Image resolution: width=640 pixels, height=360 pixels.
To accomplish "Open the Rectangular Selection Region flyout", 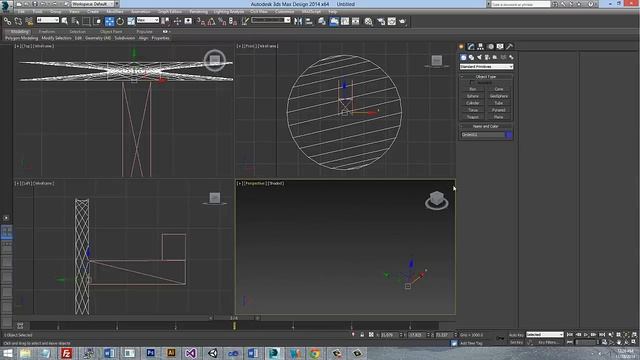I will (87, 21).
